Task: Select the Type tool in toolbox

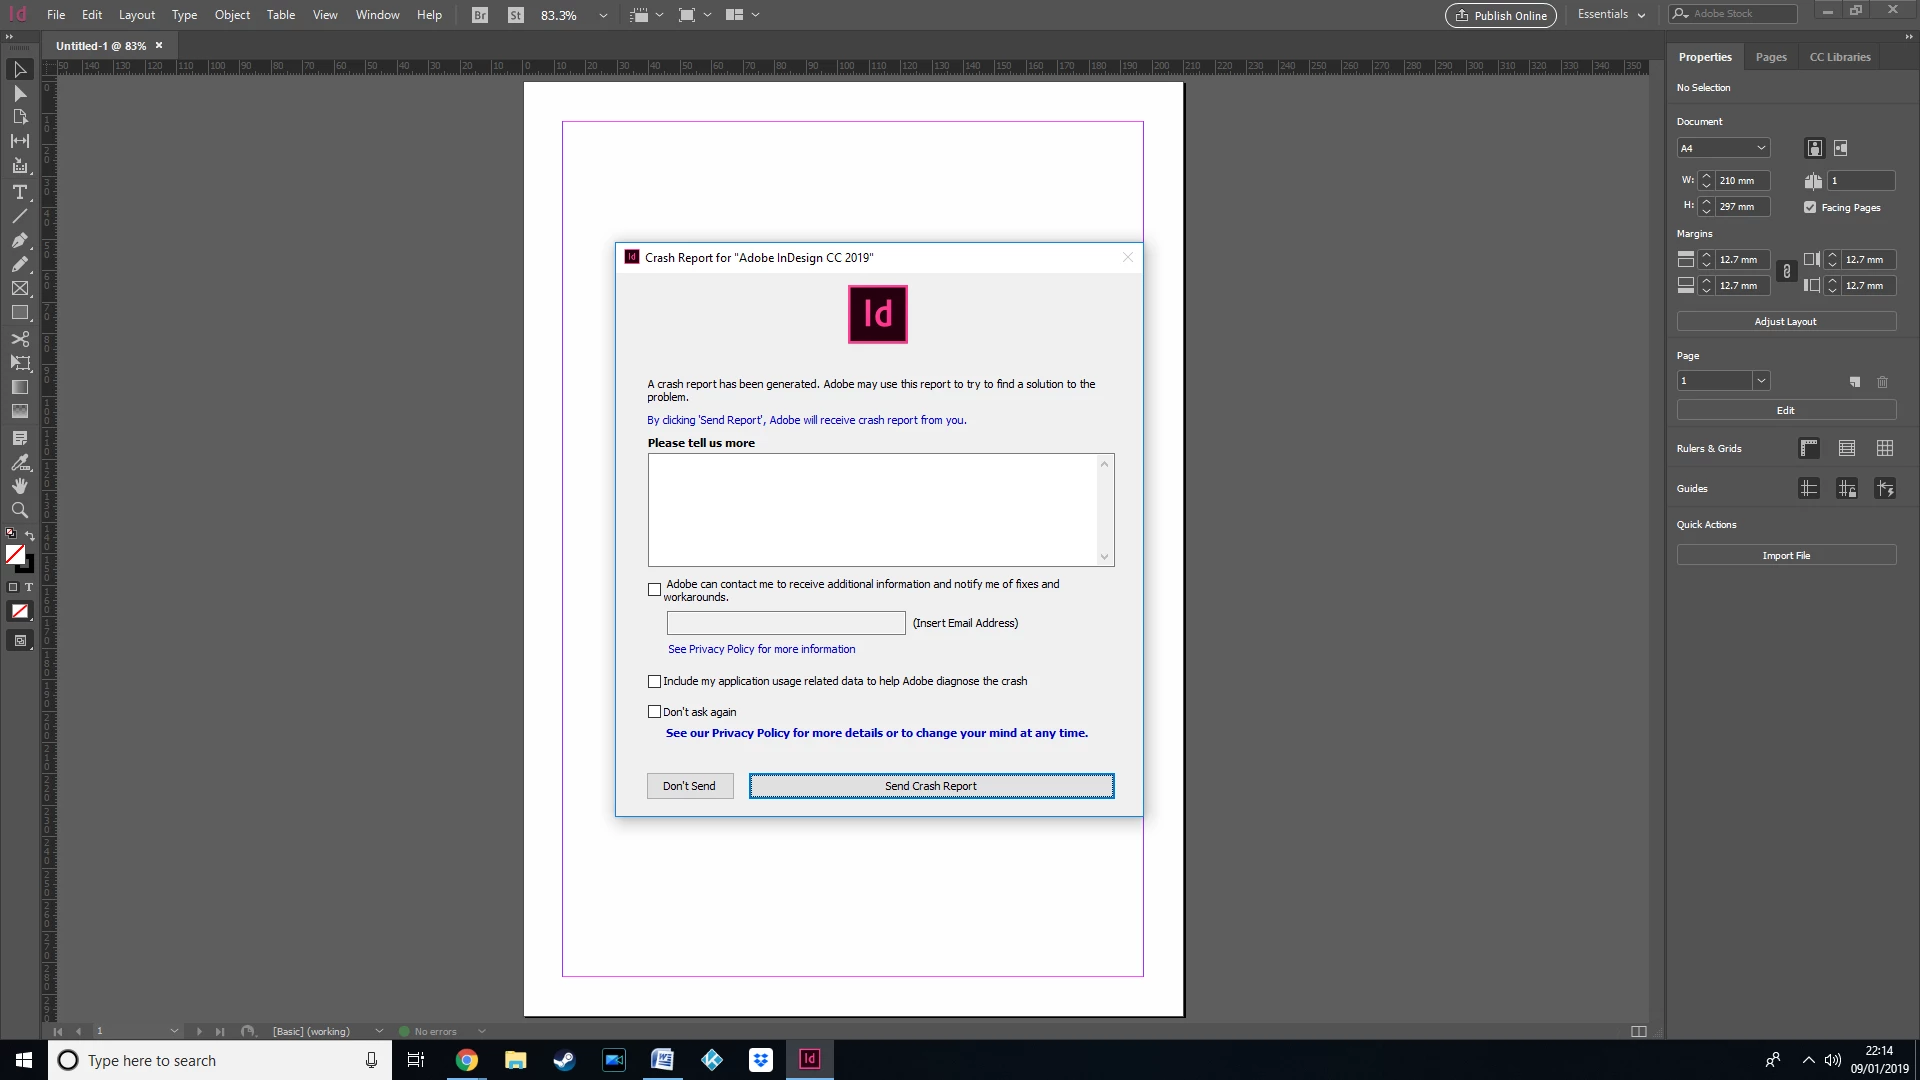Action: click(x=19, y=192)
